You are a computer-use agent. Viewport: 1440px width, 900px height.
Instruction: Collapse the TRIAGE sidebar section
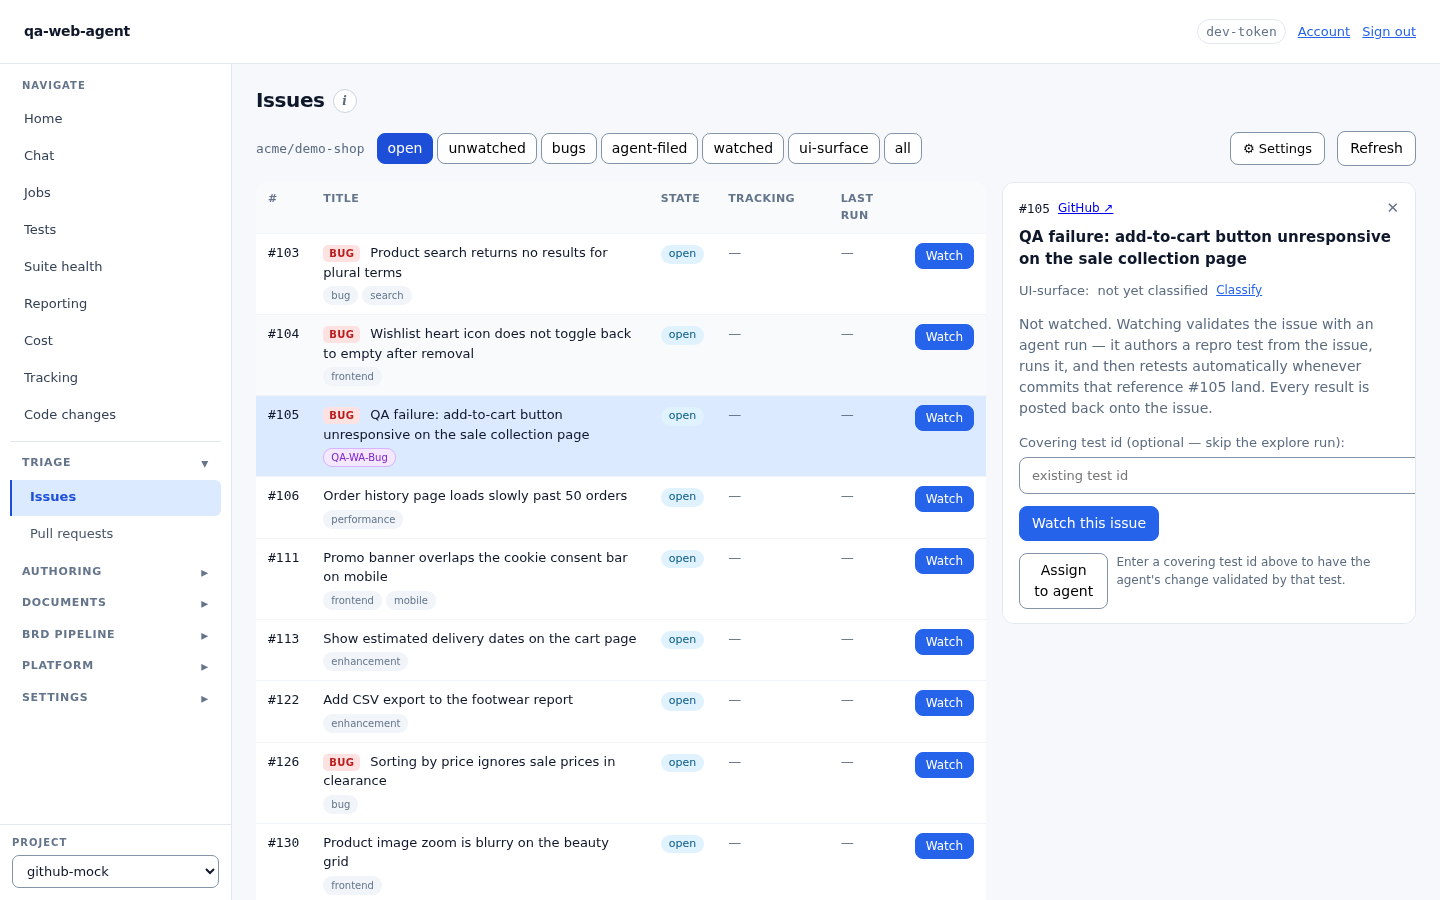pos(115,463)
